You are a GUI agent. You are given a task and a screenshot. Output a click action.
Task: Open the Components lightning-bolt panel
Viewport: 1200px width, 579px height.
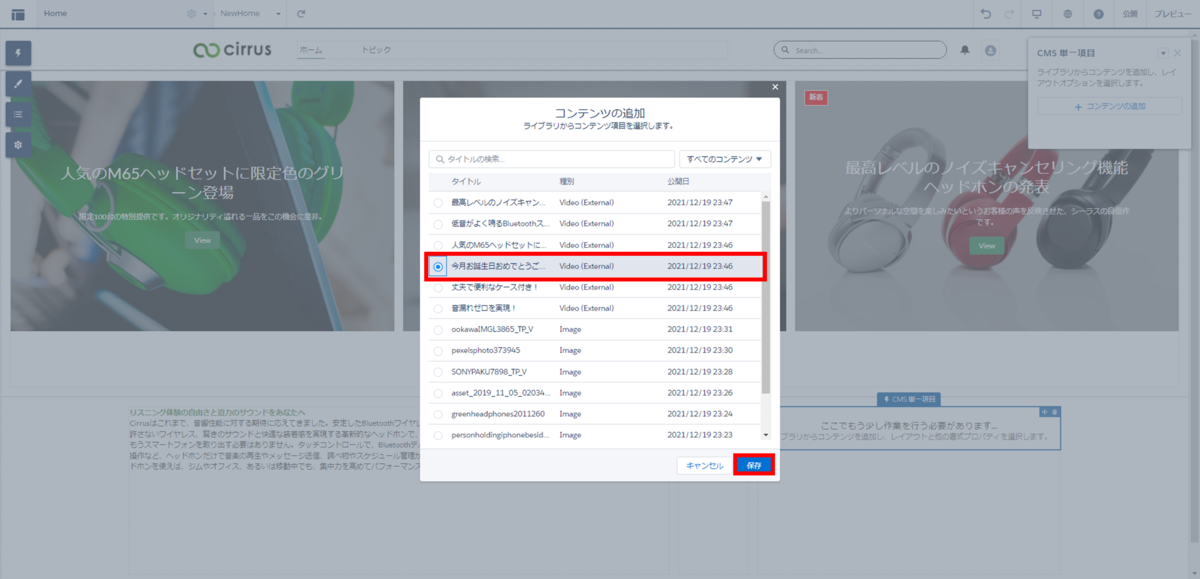coord(18,53)
